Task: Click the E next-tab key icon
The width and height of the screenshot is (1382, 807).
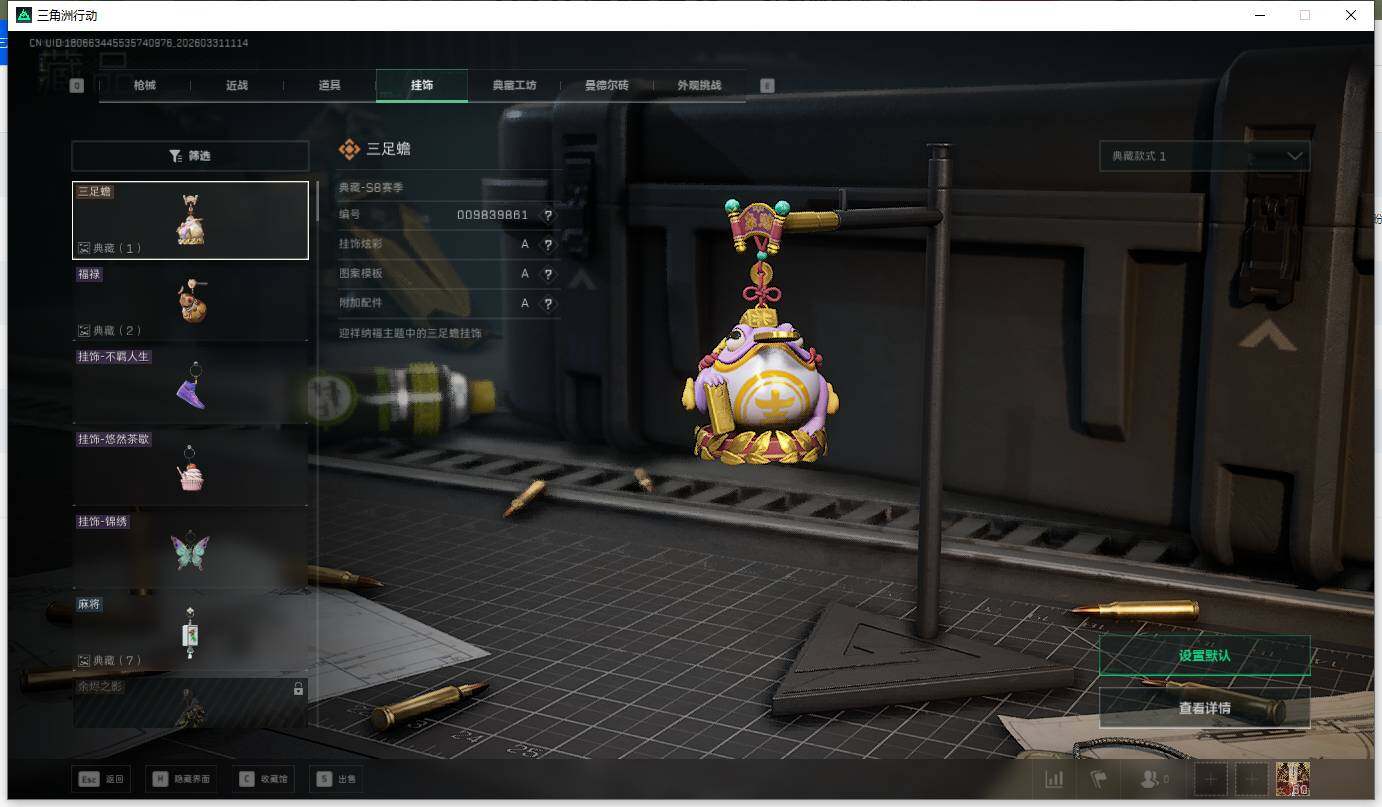Action: [x=767, y=86]
